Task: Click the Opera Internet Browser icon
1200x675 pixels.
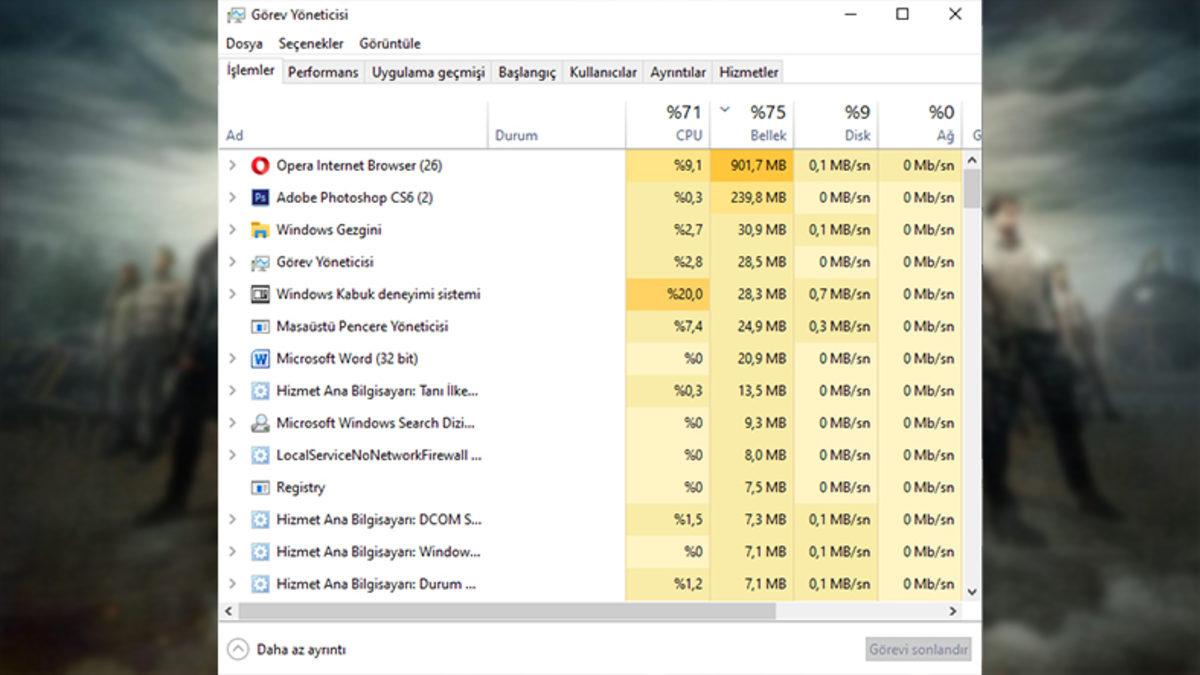Action: pos(260,165)
